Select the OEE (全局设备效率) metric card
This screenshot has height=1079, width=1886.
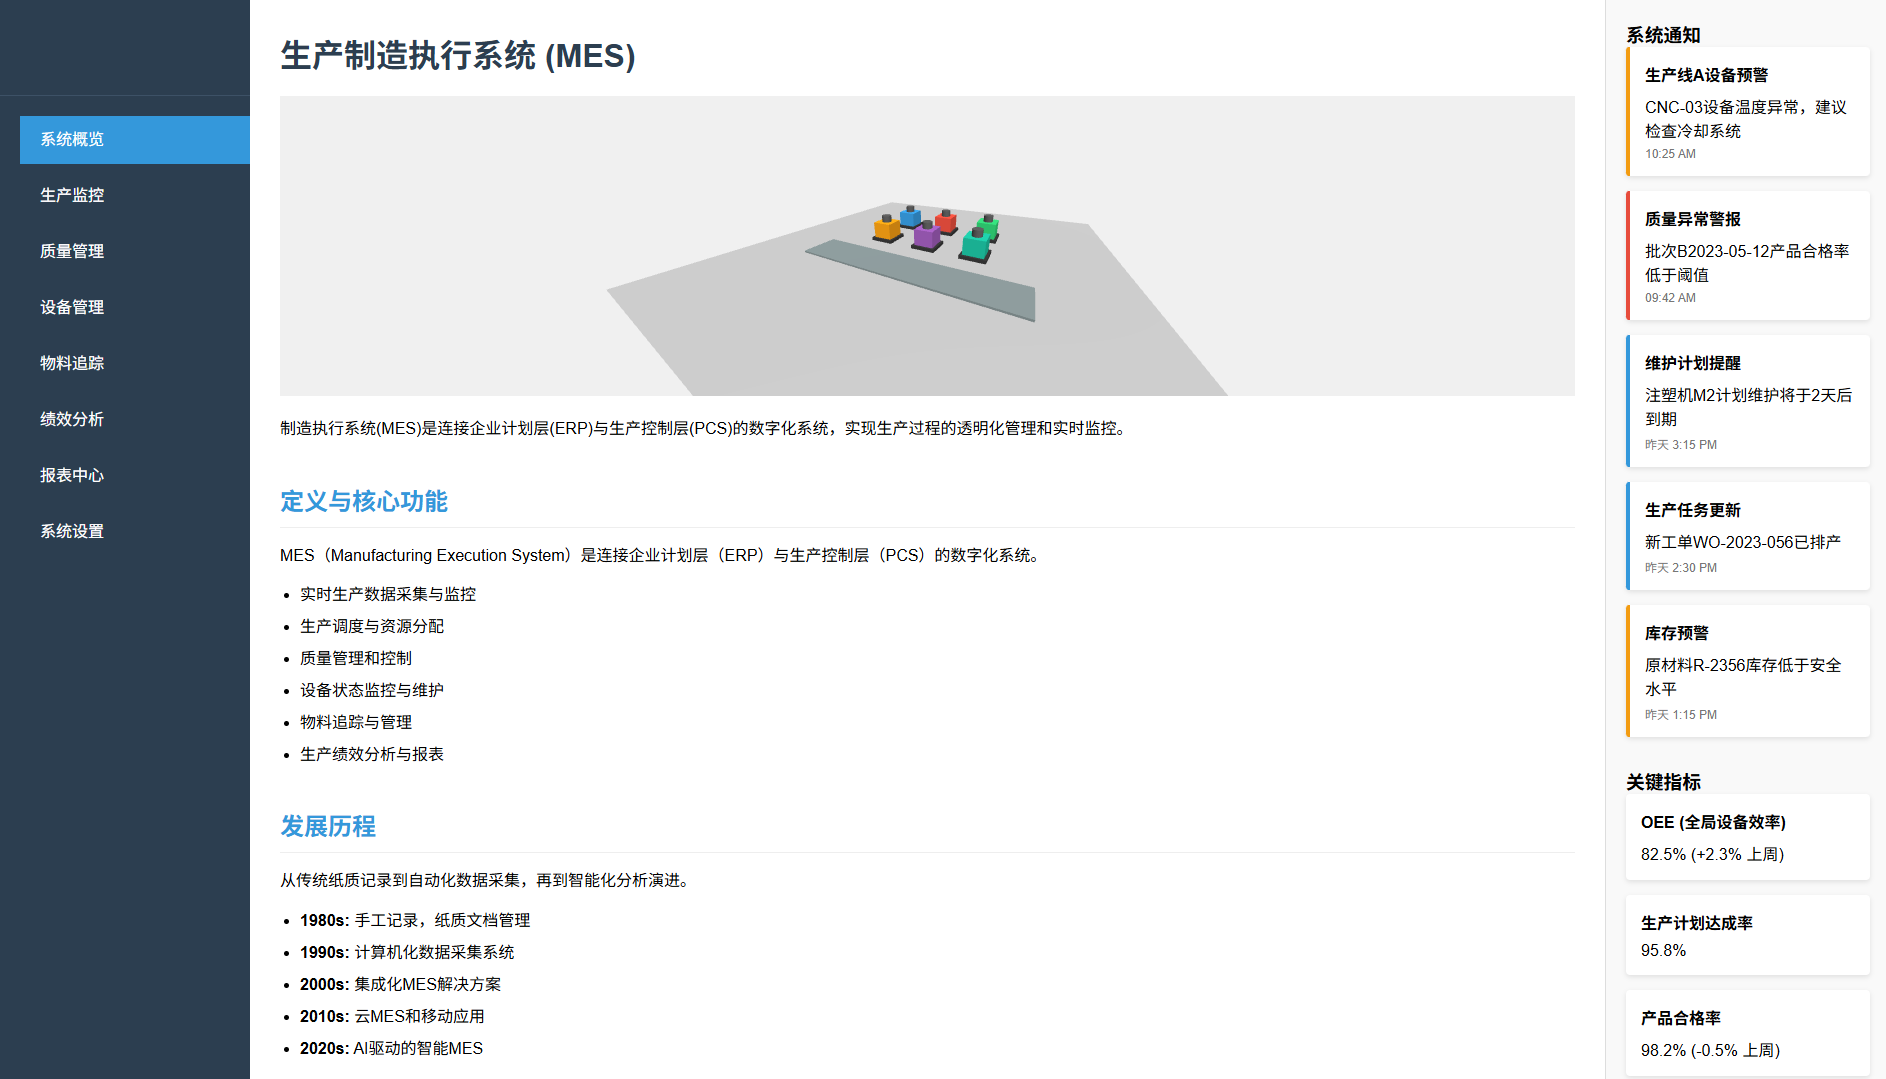point(1748,837)
